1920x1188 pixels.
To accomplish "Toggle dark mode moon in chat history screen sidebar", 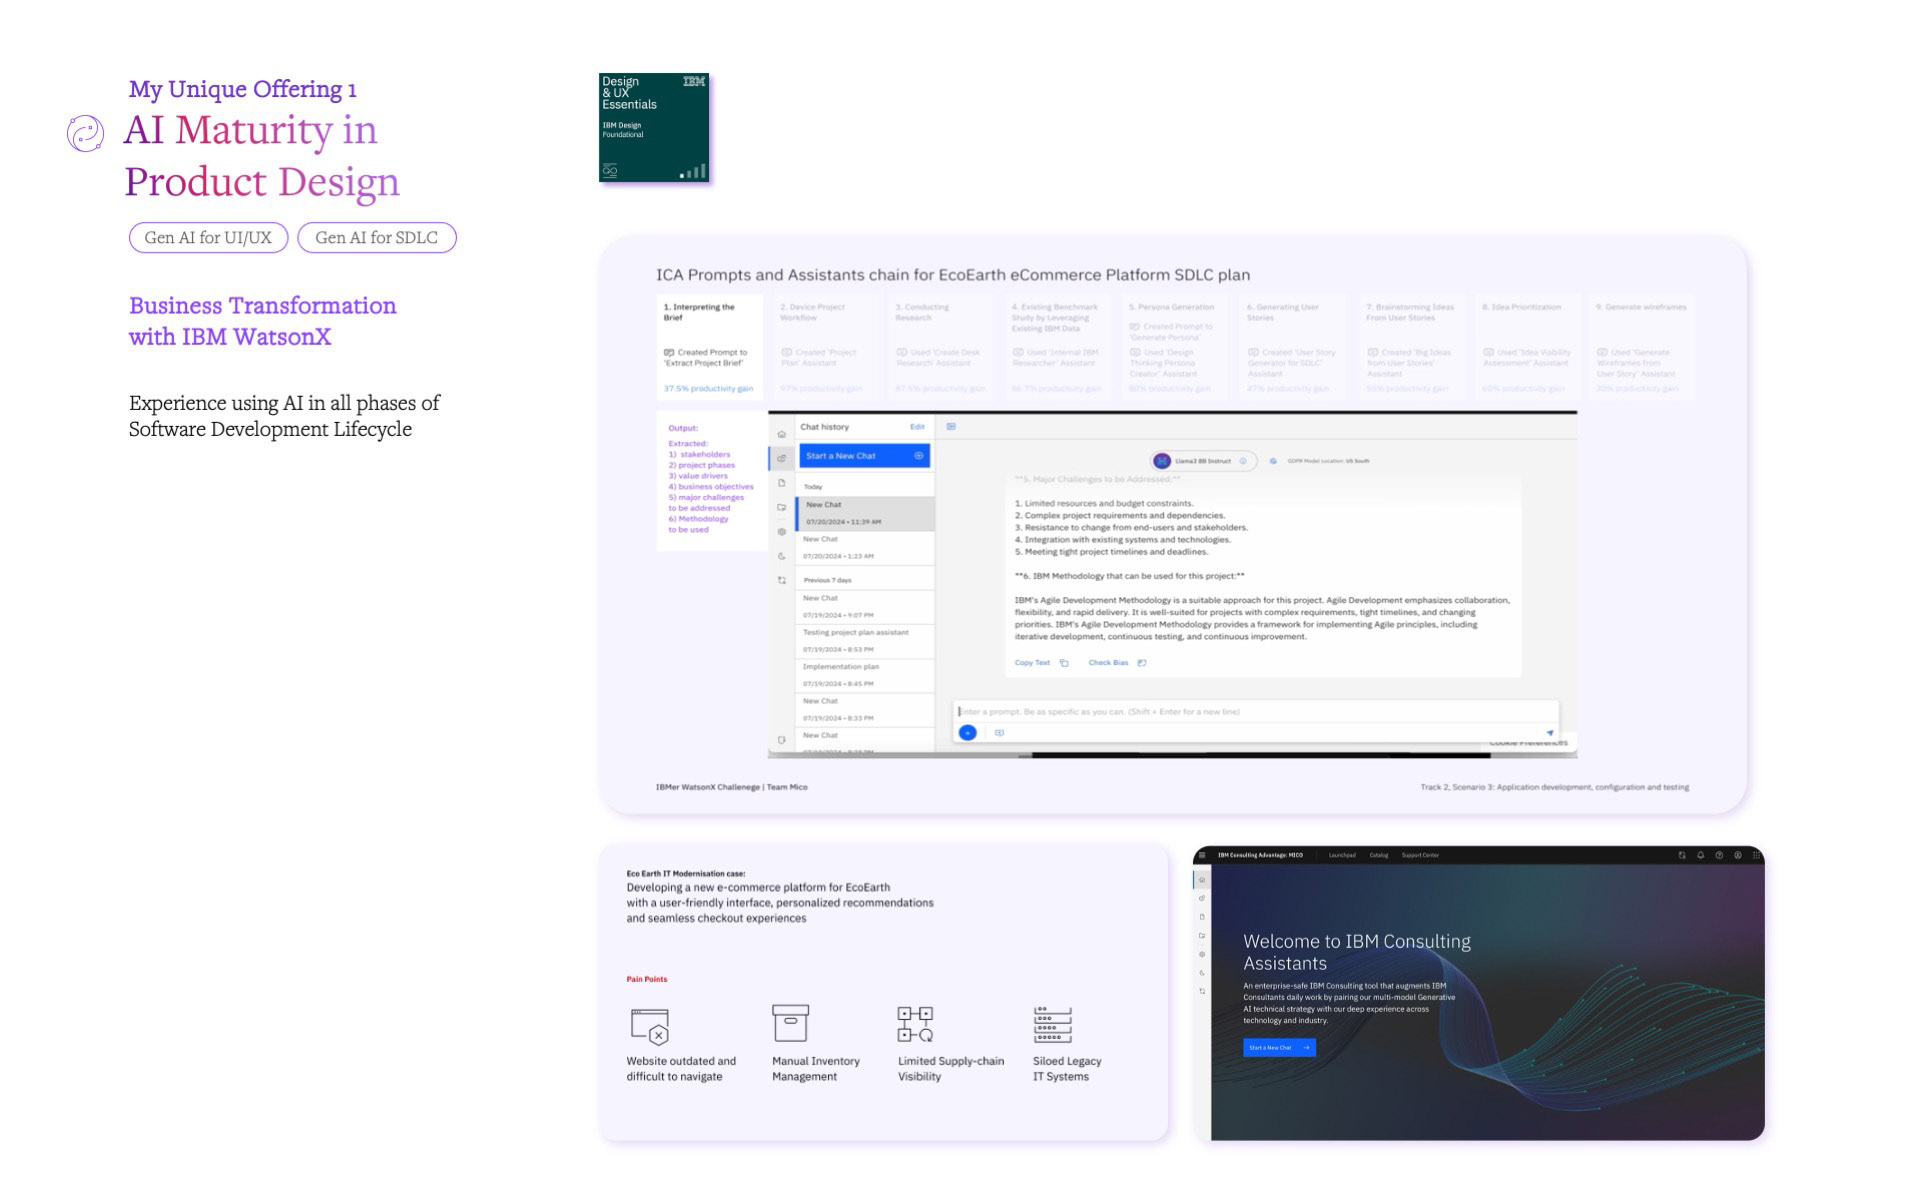I will tap(782, 556).
